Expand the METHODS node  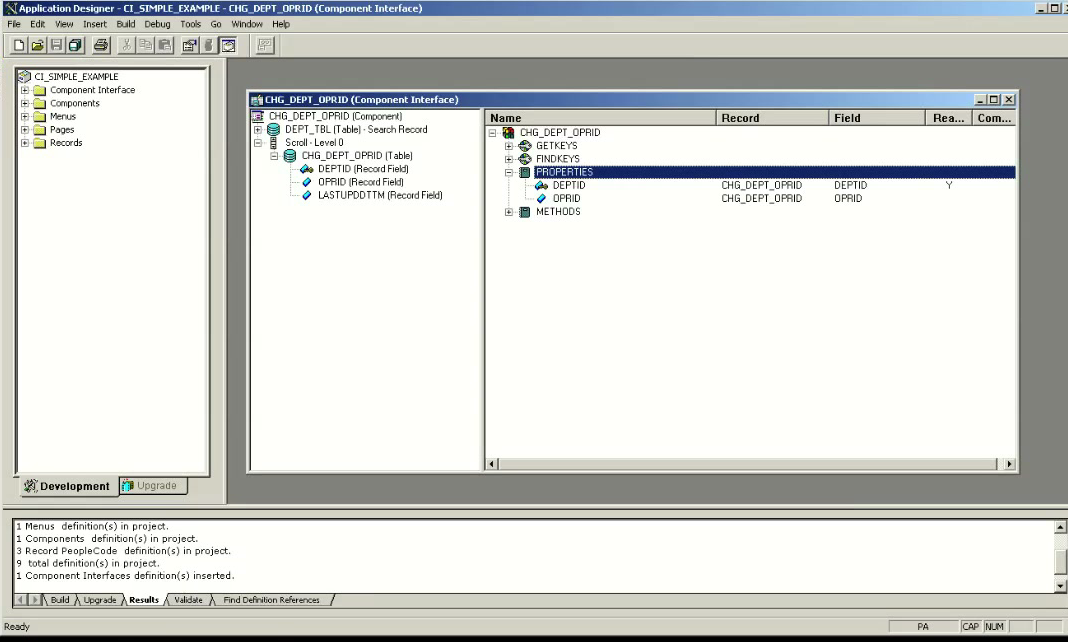coord(509,212)
